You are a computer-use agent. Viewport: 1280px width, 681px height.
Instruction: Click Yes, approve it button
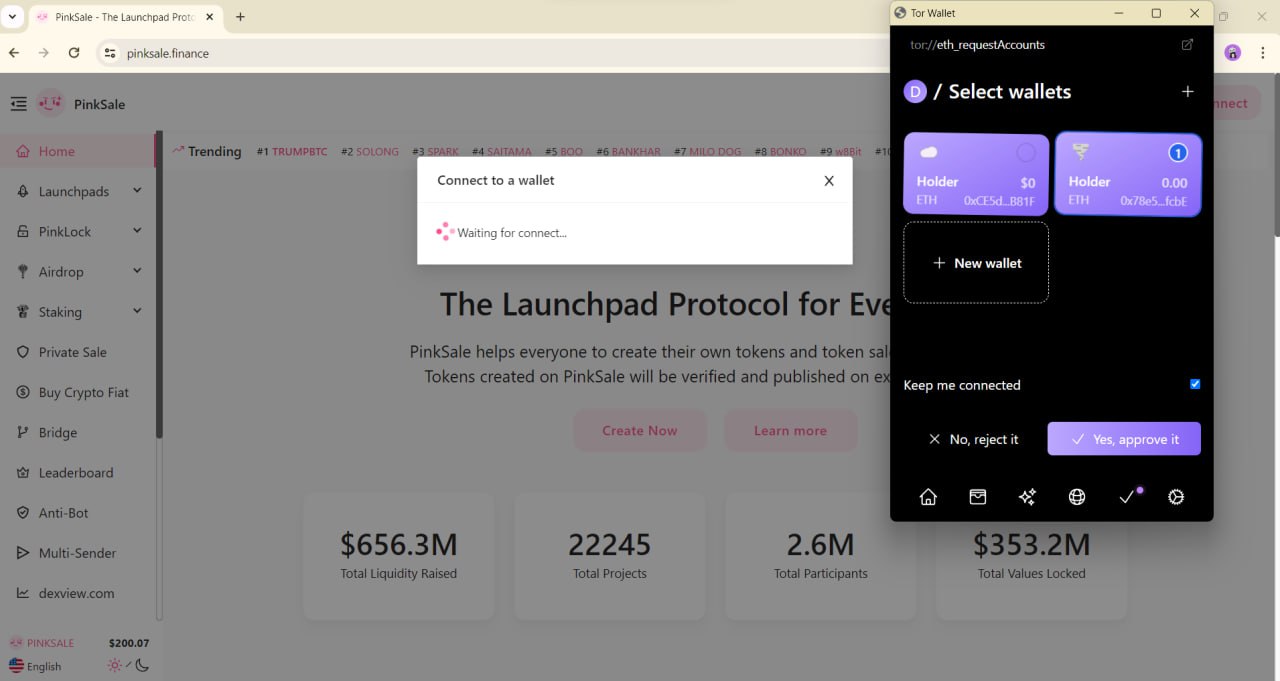(x=1124, y=439)
